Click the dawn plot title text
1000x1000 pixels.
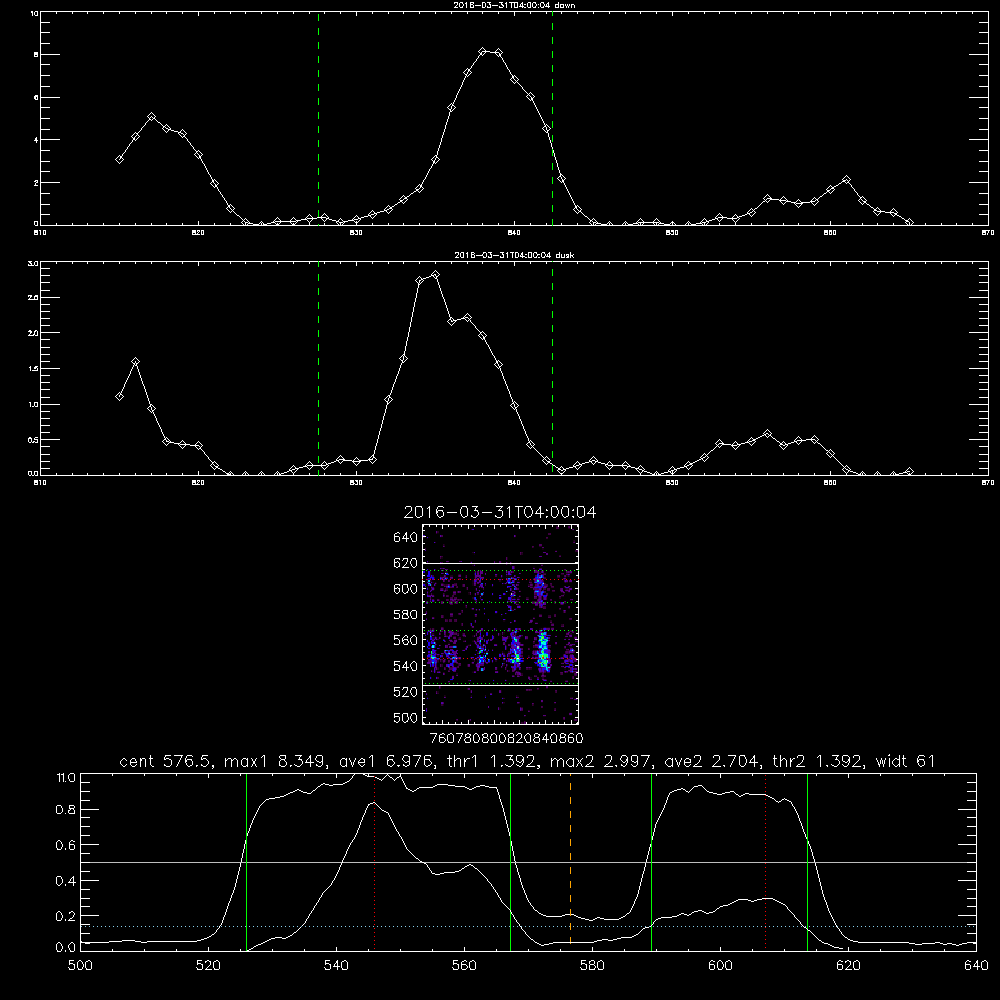(514, 5)
